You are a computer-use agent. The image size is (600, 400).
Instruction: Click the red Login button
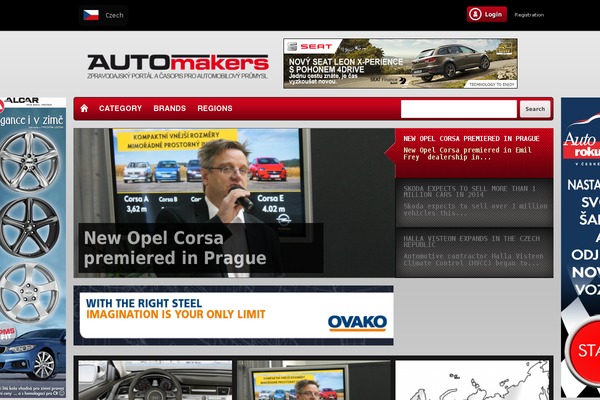click(x=487, y=15)
